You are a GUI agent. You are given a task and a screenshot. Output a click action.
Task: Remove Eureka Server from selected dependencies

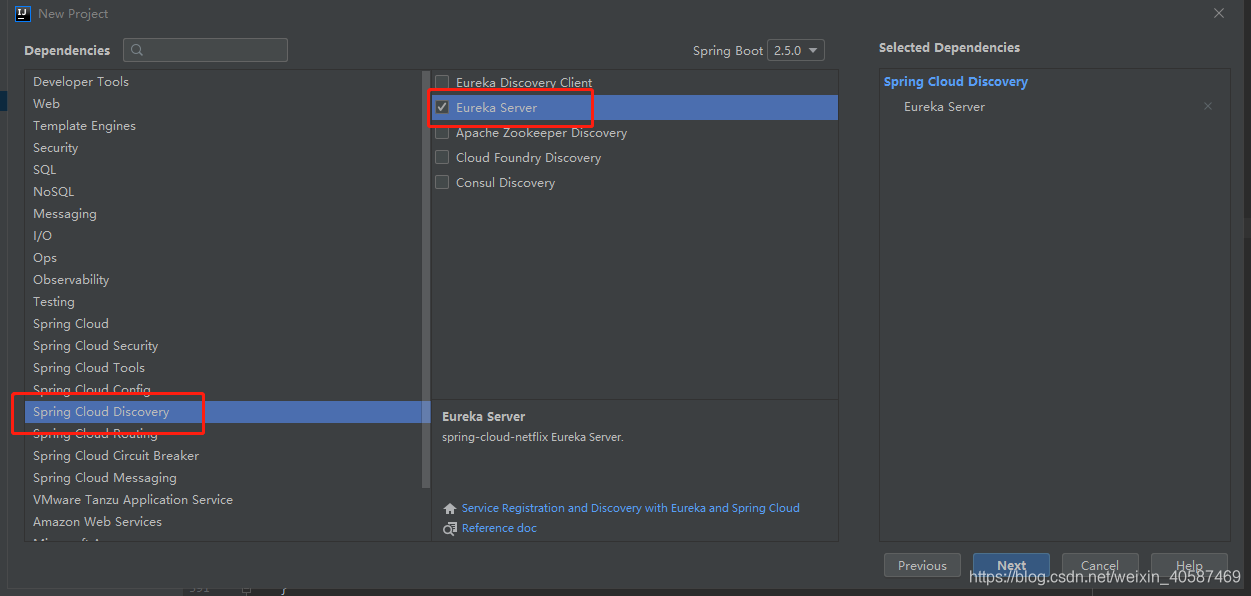(1208, 106)
